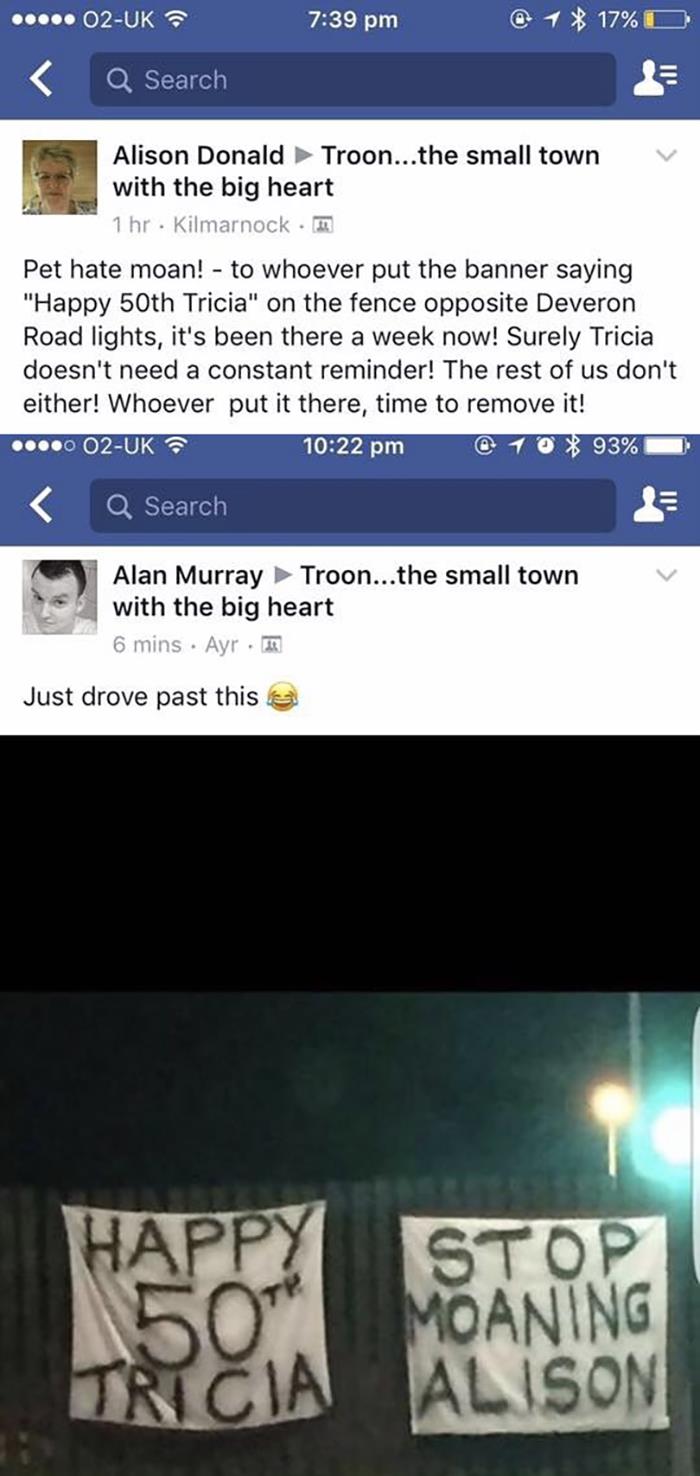View Alan Murray's profile picture
The image size is (700, 1476).
pyautogui.click(x=60, y=598)
